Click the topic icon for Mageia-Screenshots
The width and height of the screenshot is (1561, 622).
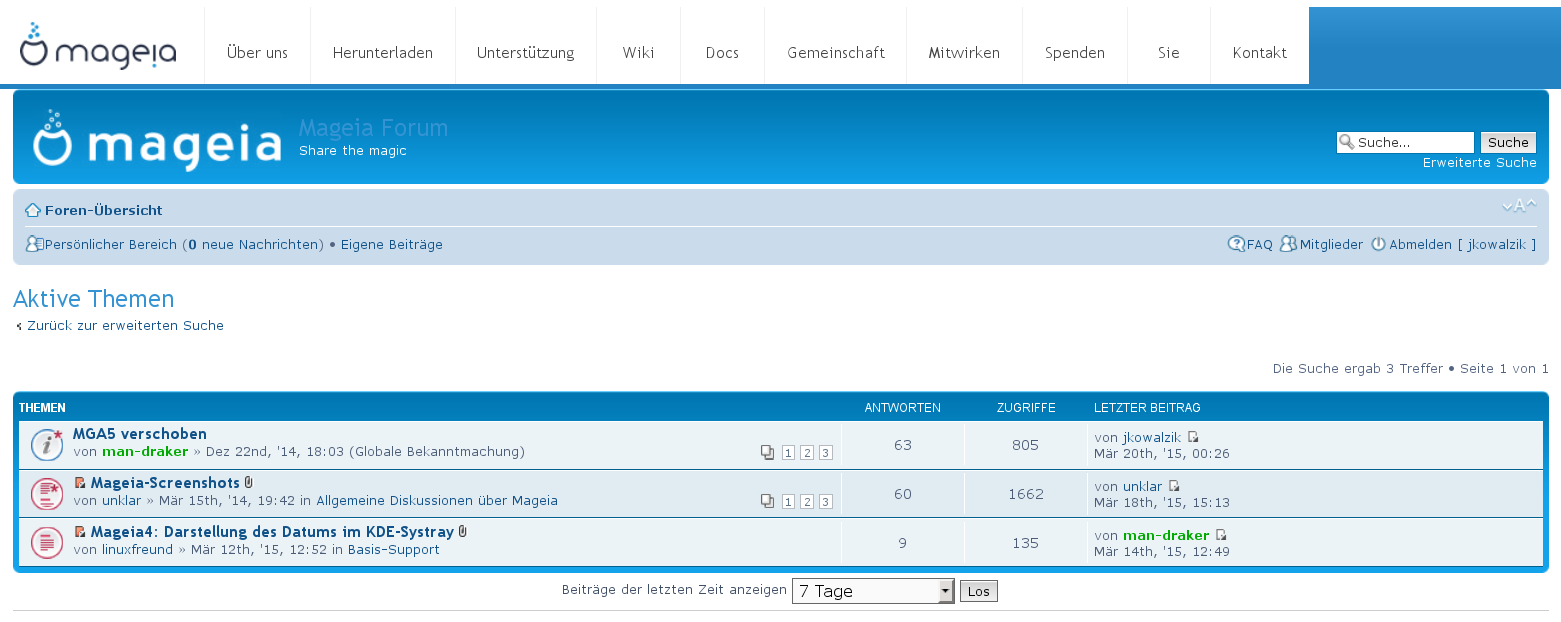point(47,492)
